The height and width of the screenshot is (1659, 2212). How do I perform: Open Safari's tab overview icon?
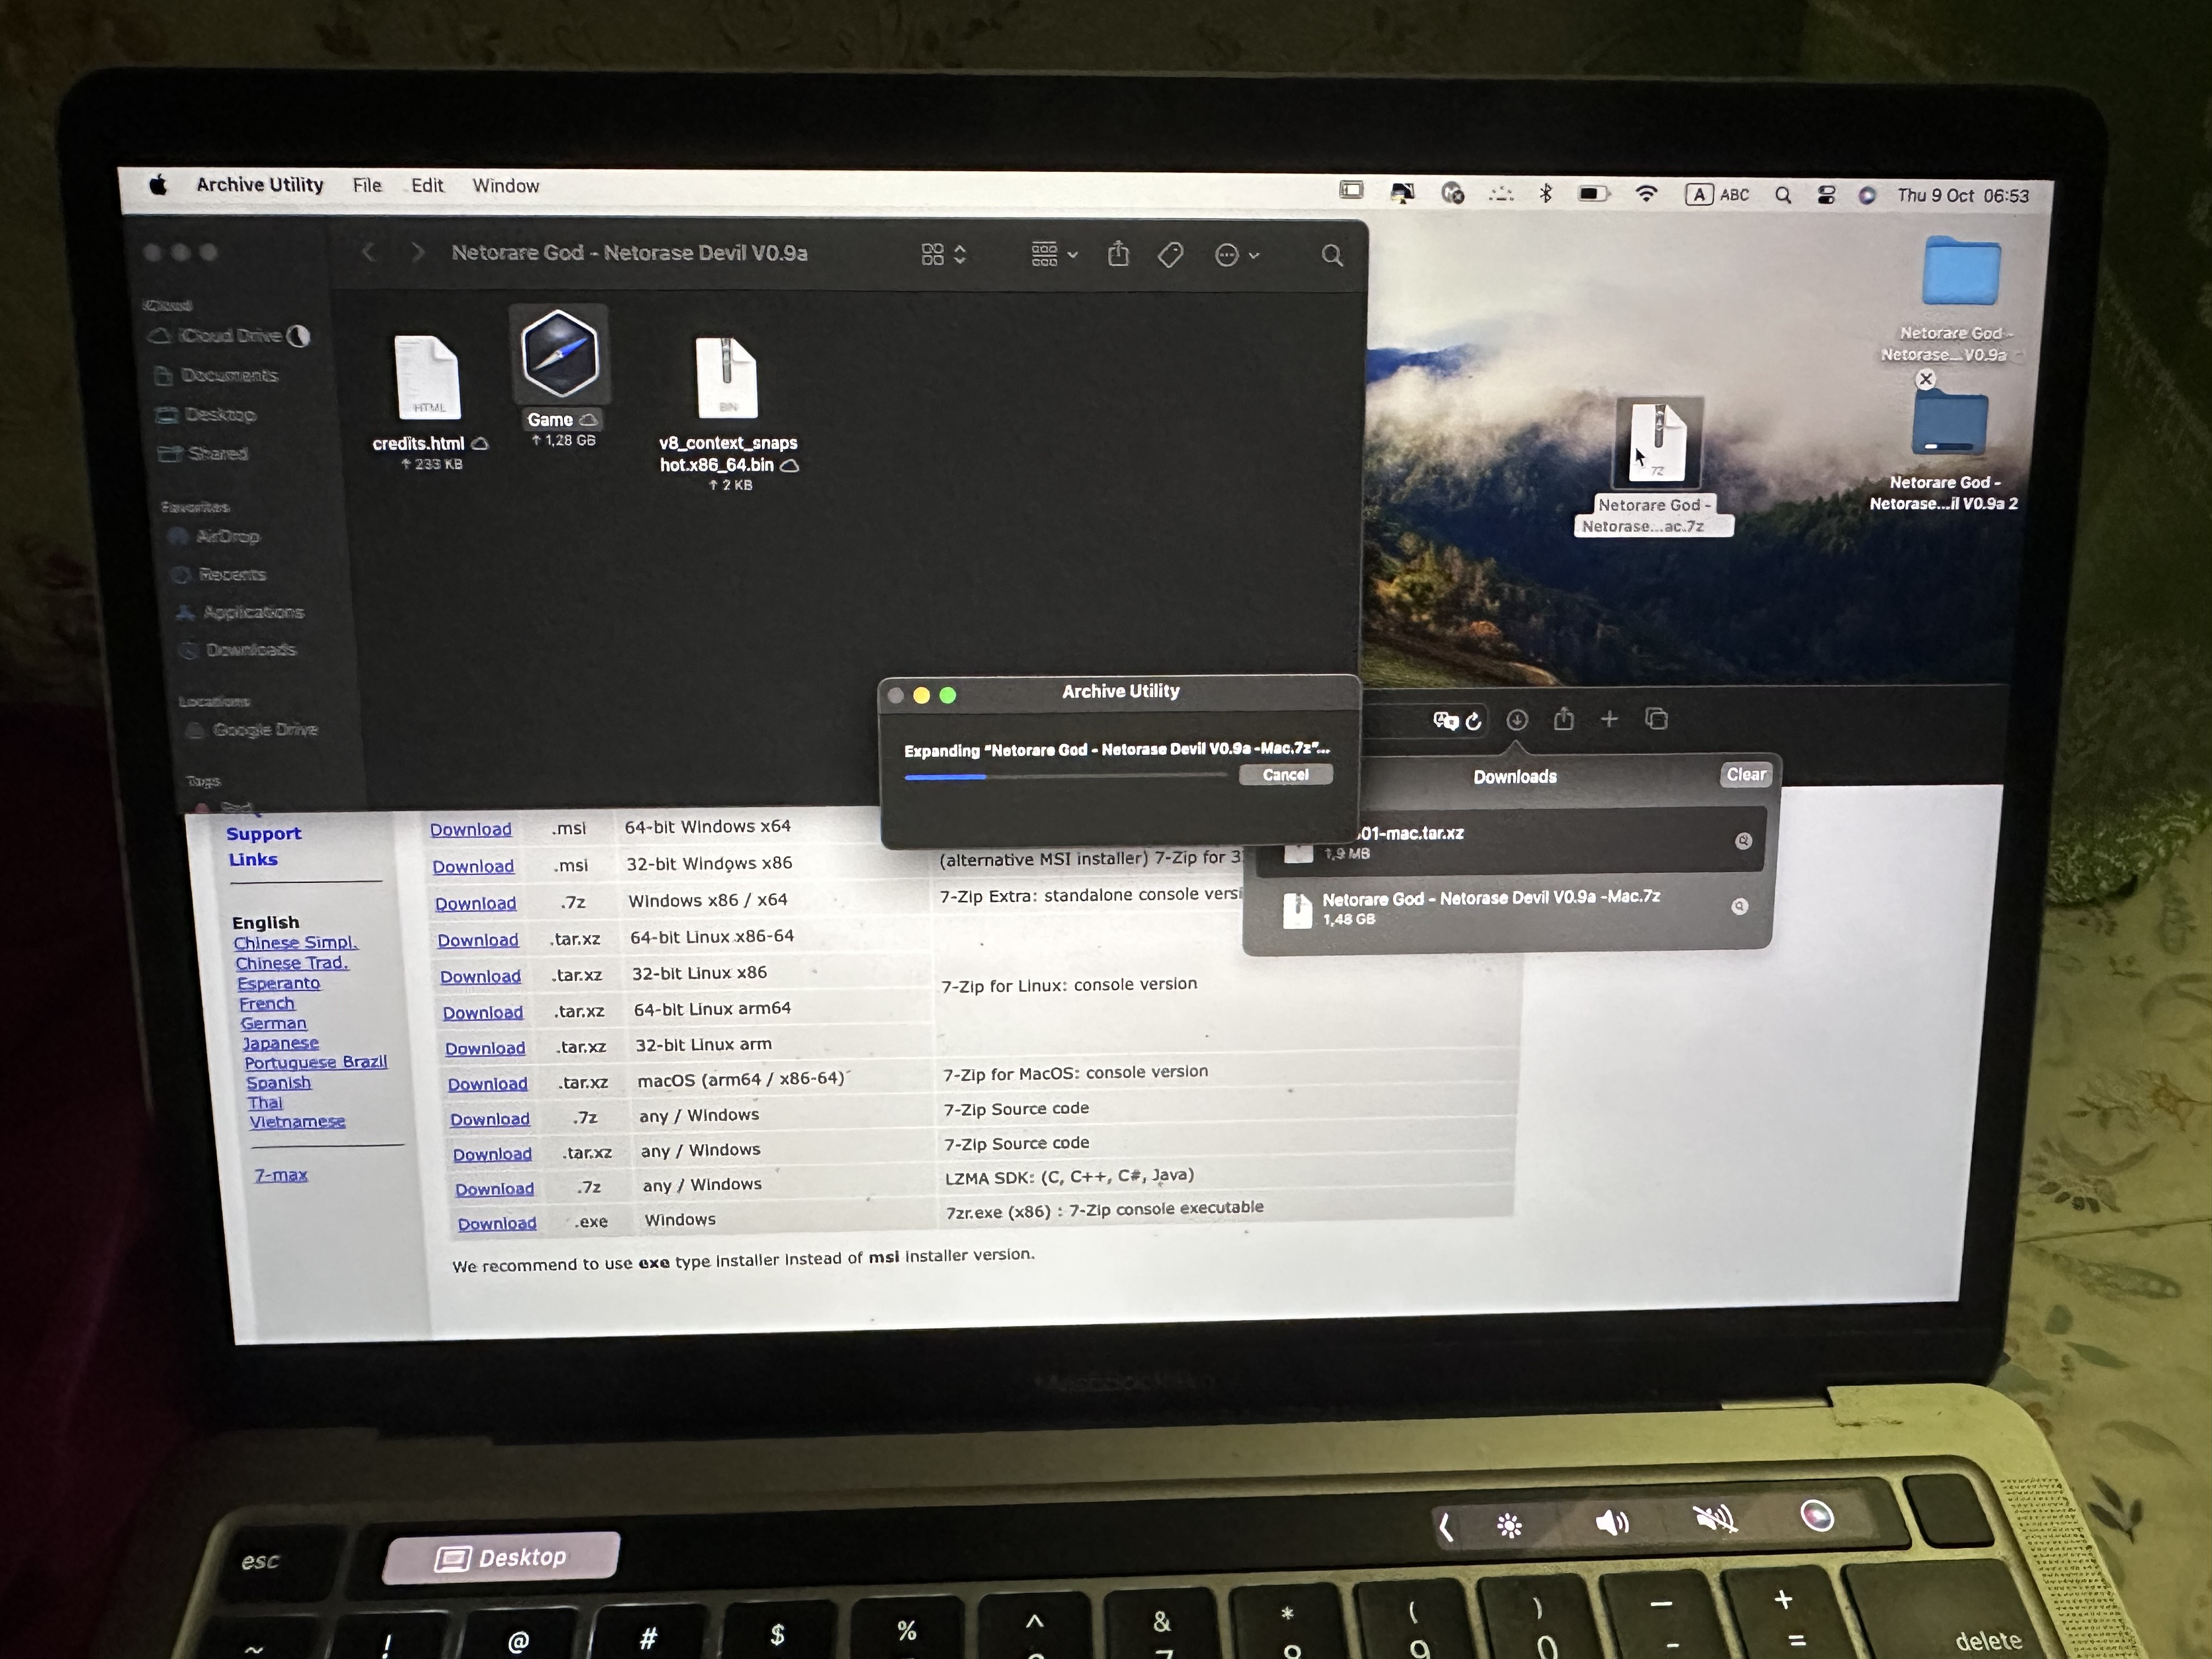click(x=1656, y=719)
